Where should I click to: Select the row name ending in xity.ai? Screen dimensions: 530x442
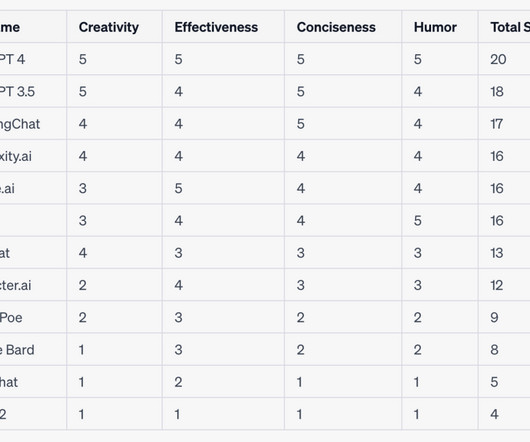[x=16, y=156]
